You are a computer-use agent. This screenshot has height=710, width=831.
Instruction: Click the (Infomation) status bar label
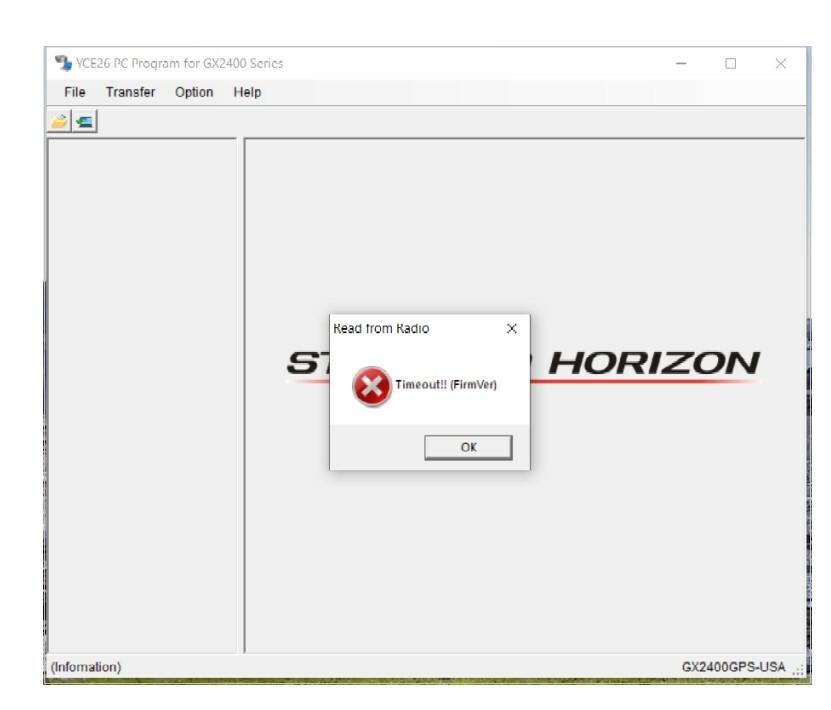(x=86, y=667)
